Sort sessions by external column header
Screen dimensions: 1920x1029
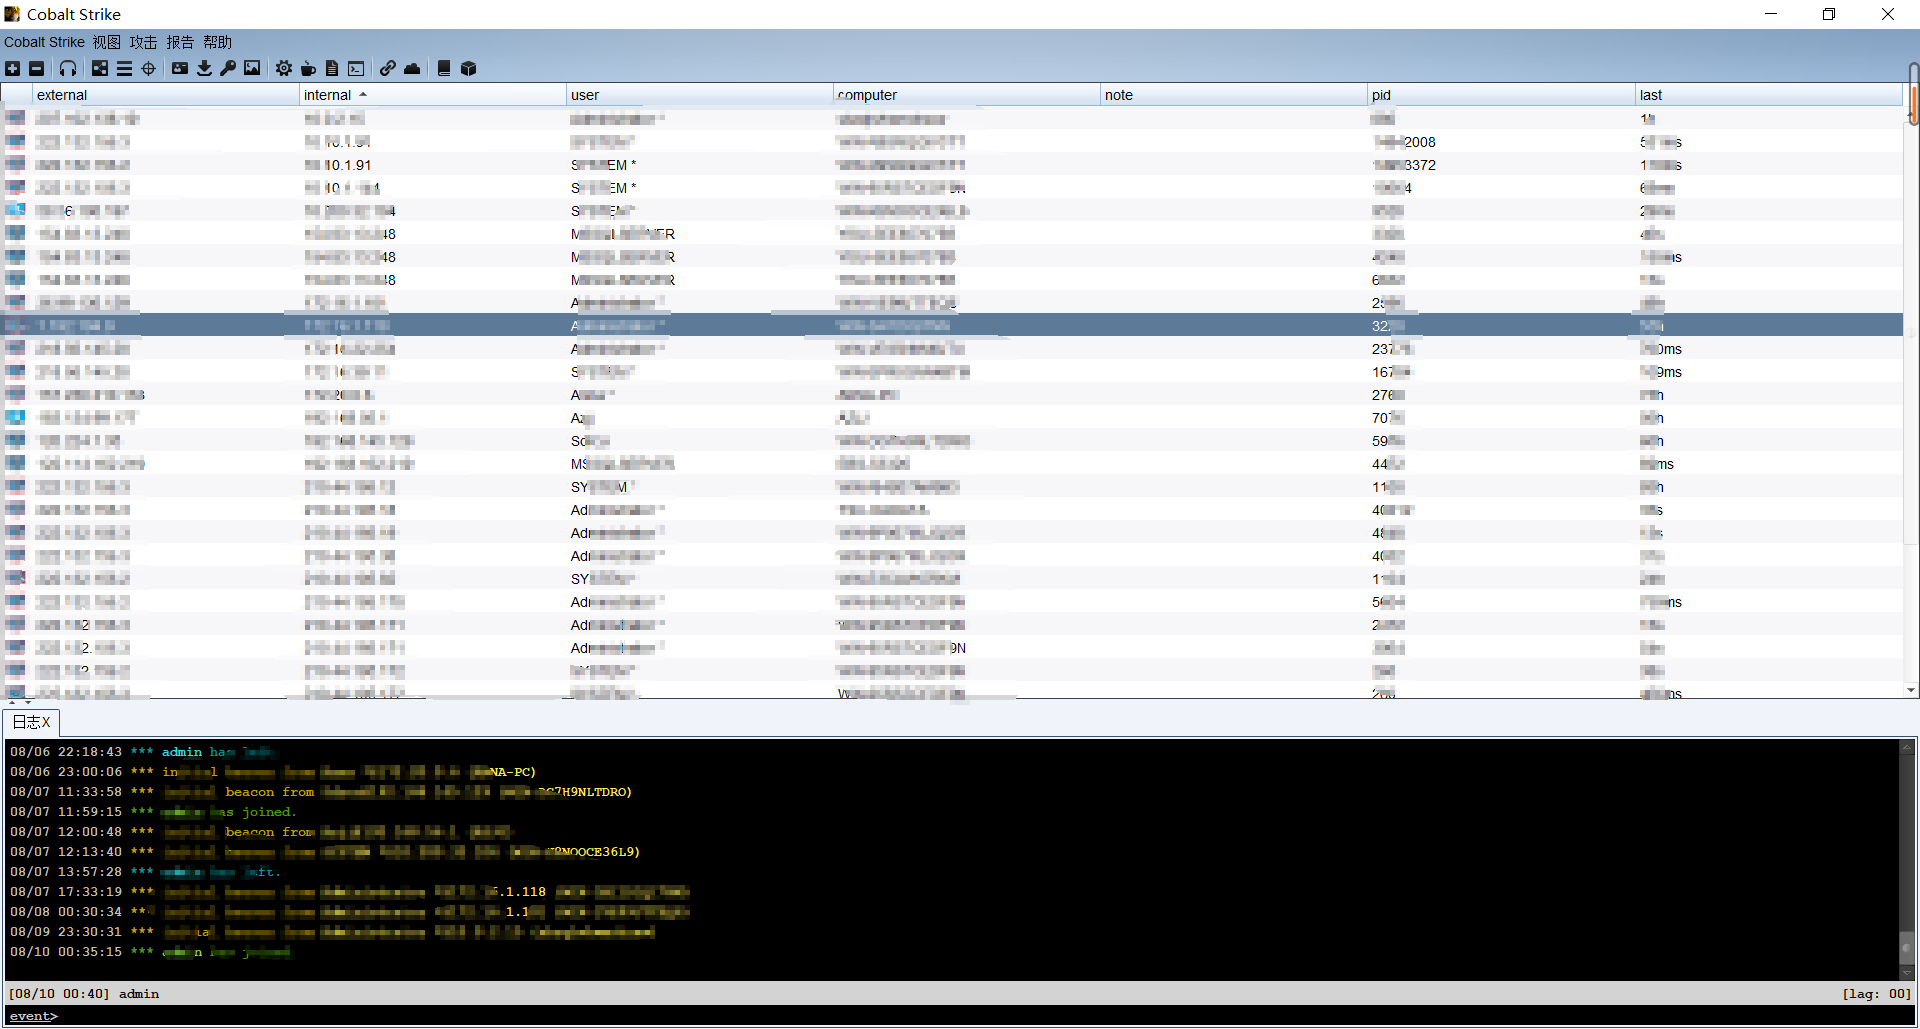point(166,95)
